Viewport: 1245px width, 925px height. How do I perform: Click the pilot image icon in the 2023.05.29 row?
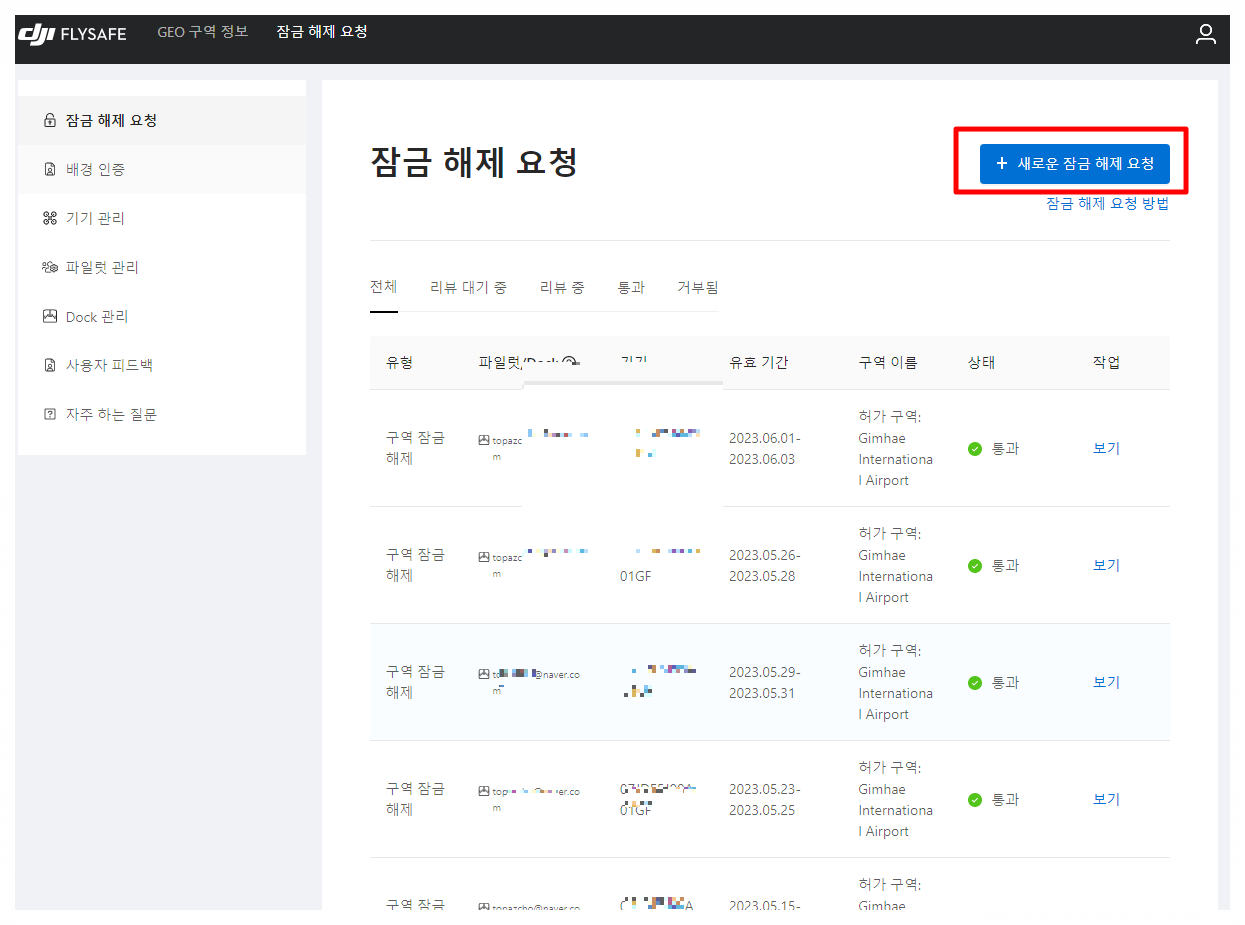[x=484, y=674]
